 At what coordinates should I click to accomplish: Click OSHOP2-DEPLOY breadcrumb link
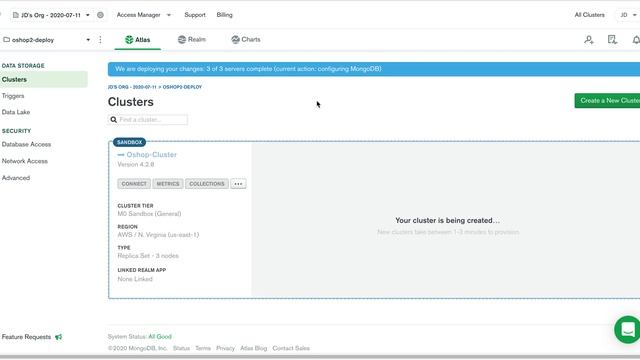click(182, 87)
